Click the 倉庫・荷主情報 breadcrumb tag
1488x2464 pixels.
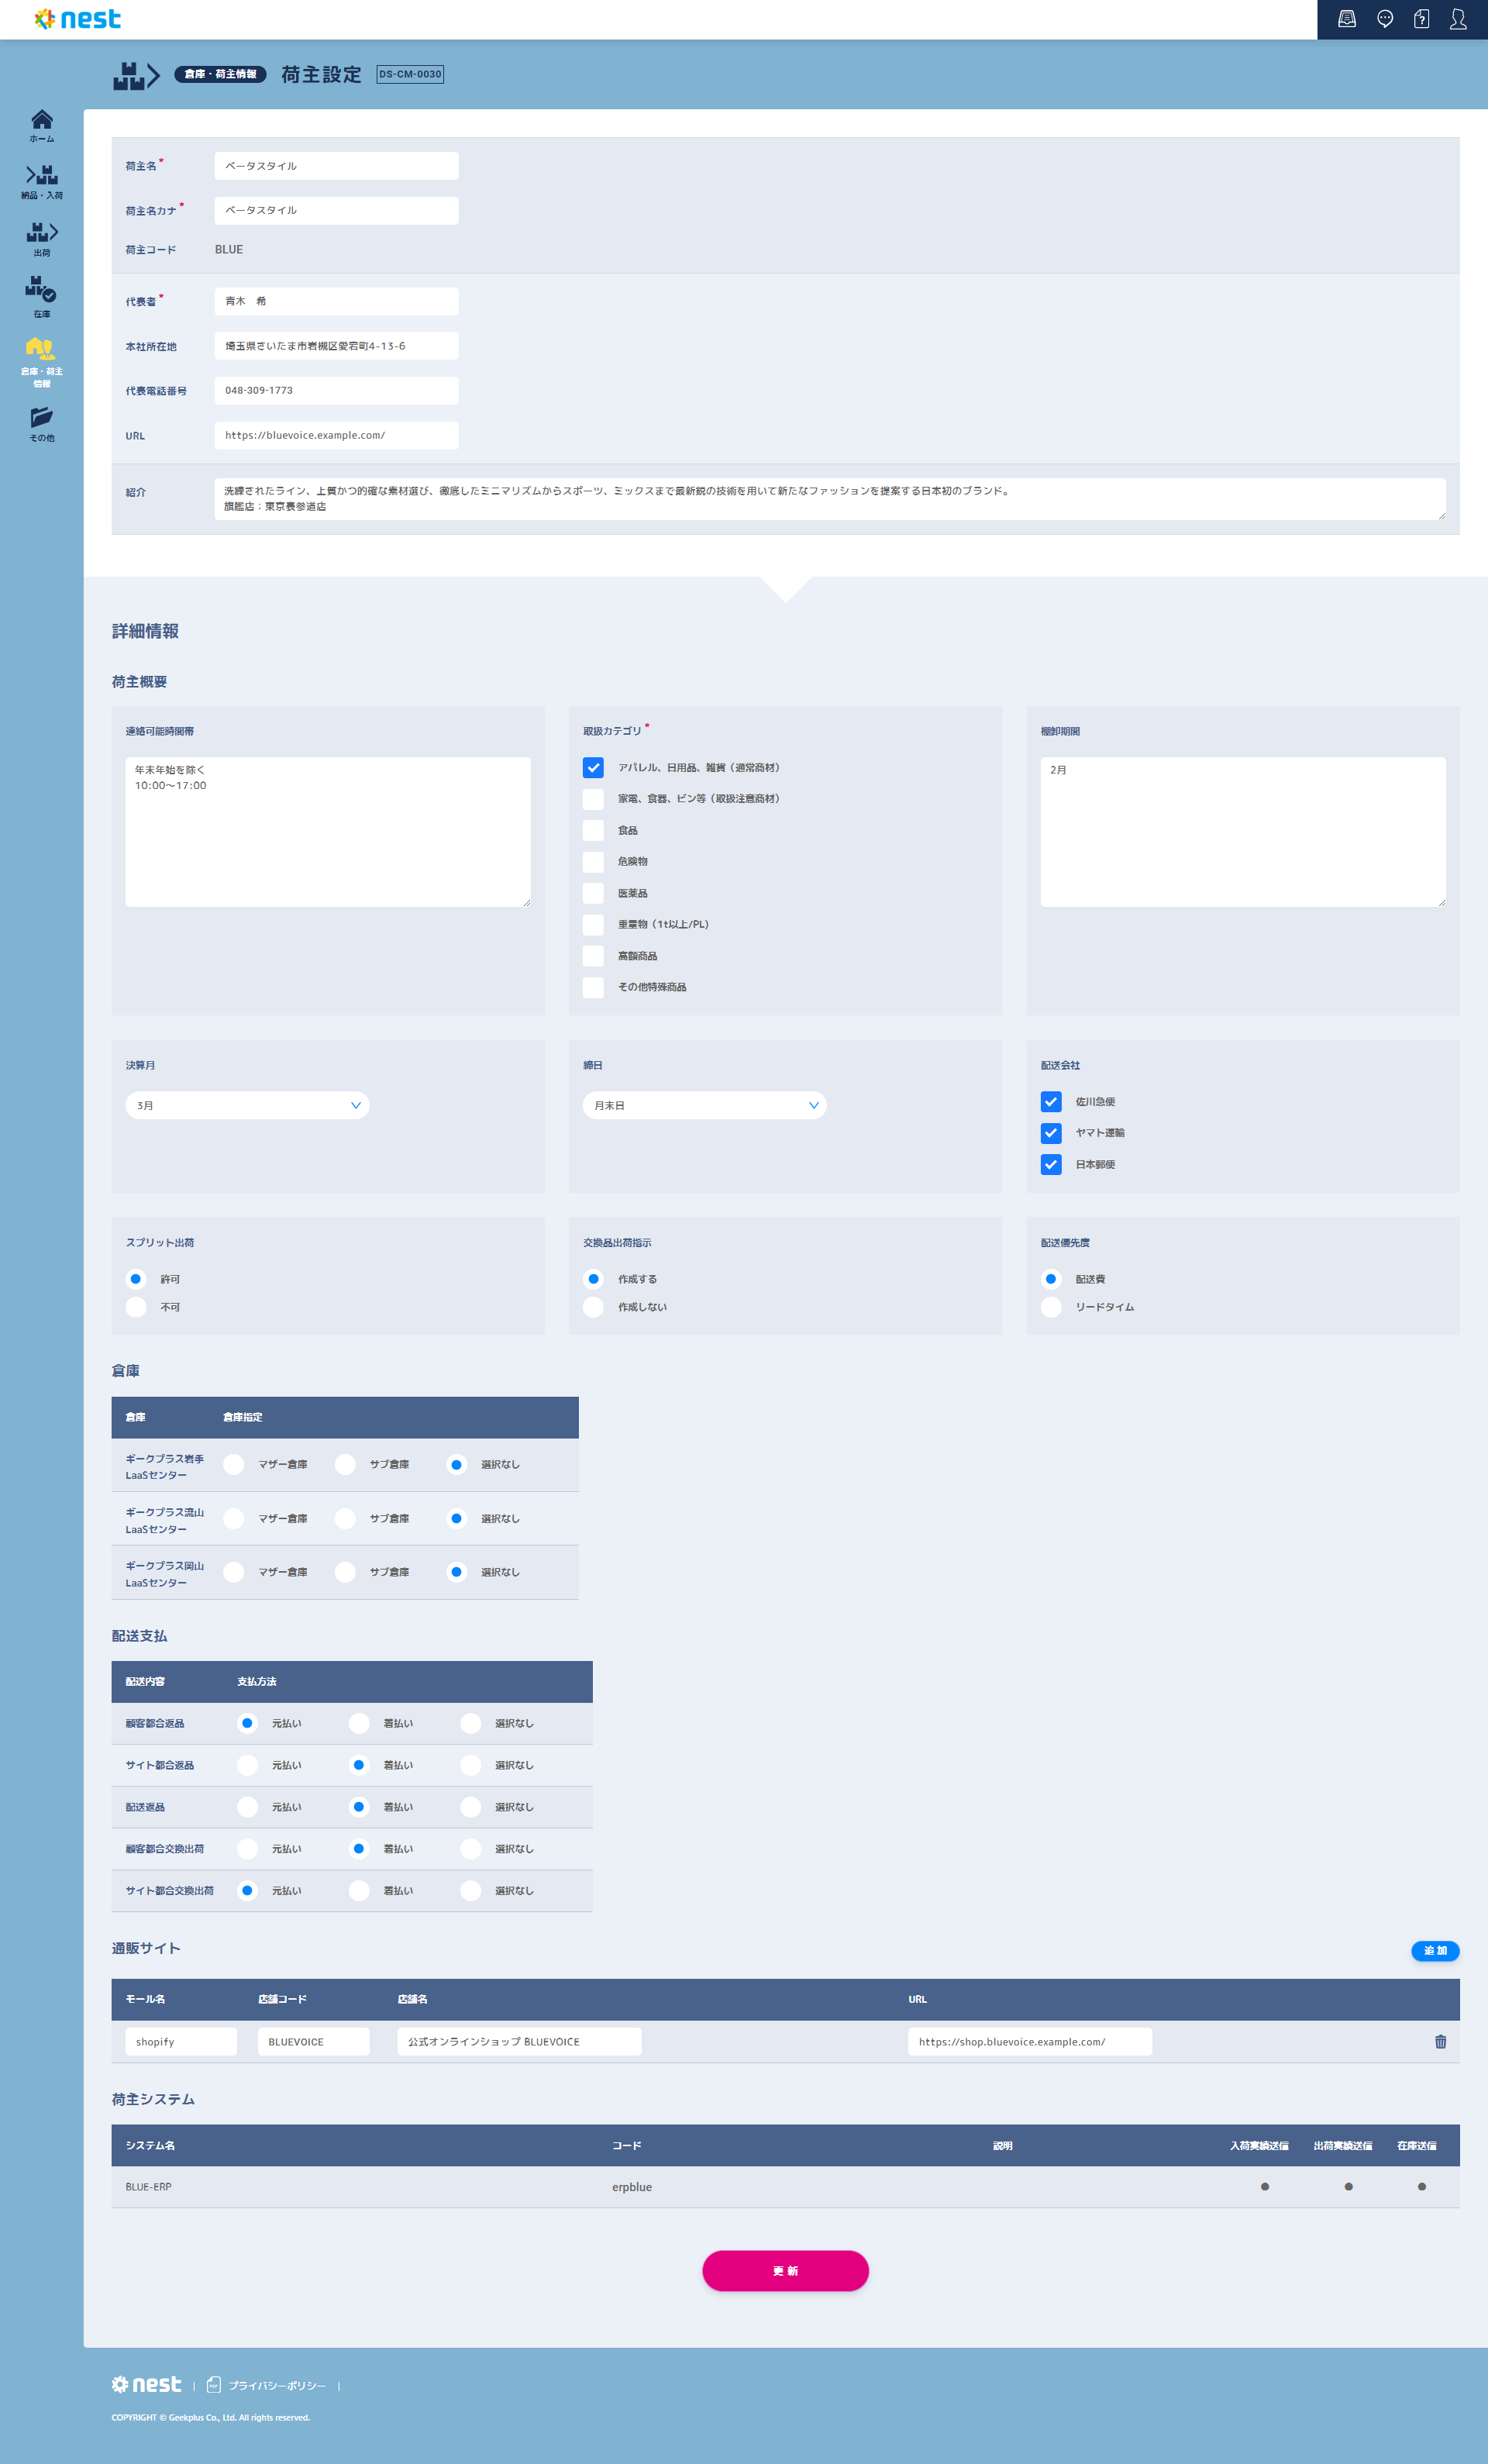coord(220,74)
